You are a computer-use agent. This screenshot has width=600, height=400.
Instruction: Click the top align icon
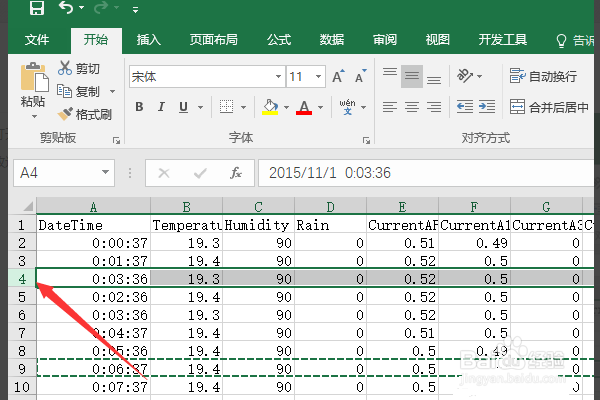(390, 72)
